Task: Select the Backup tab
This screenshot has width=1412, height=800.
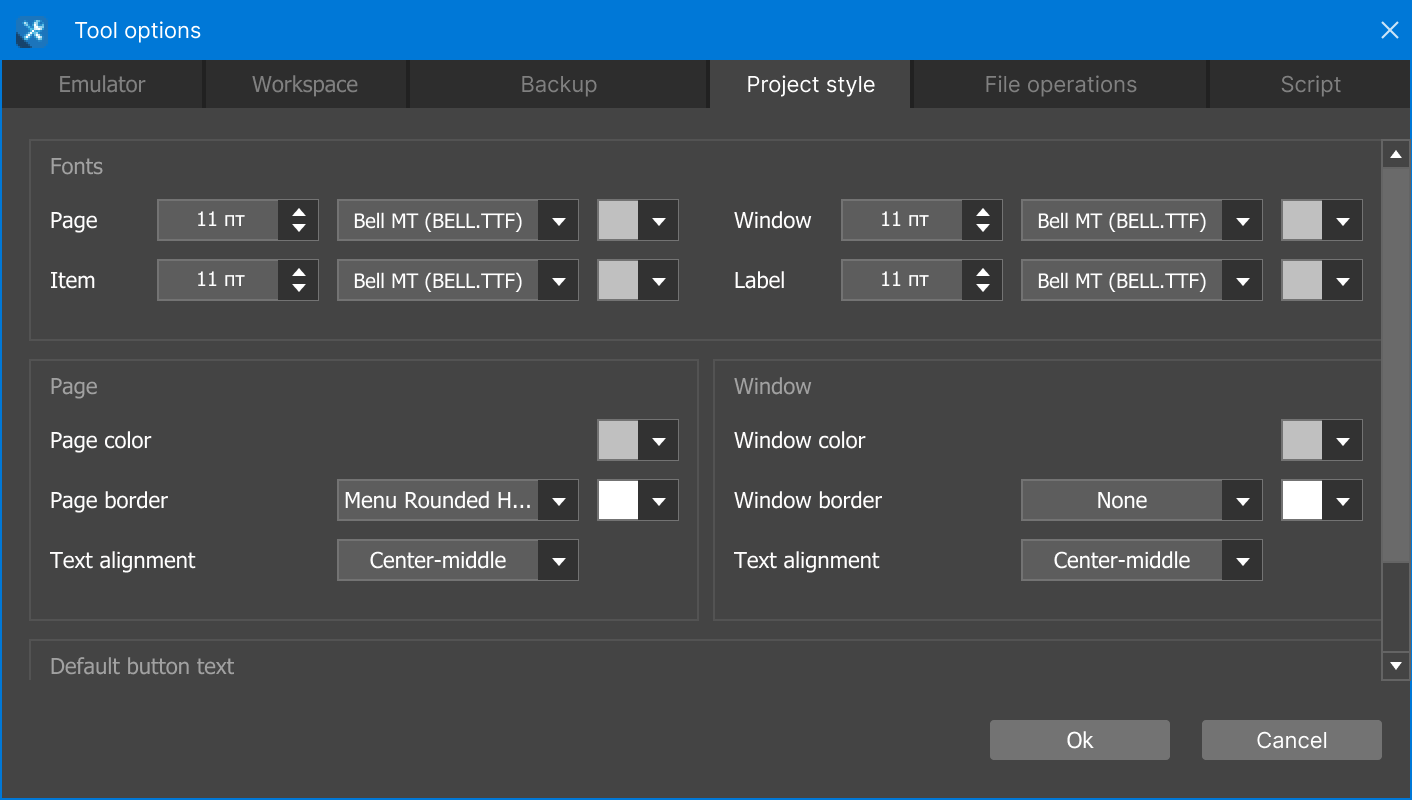Action: coord(558,85)
